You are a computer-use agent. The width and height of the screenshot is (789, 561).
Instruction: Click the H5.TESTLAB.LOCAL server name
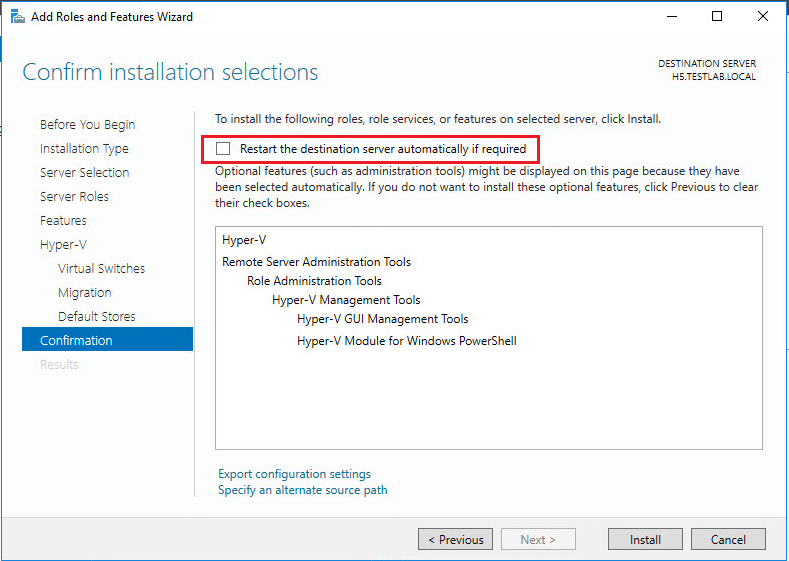(714, 77)
